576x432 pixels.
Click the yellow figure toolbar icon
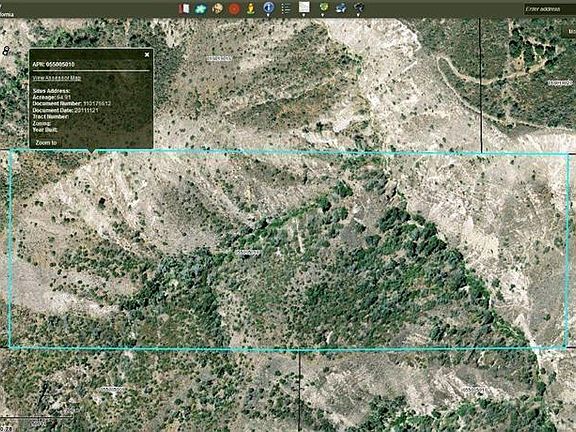(251, 8)
